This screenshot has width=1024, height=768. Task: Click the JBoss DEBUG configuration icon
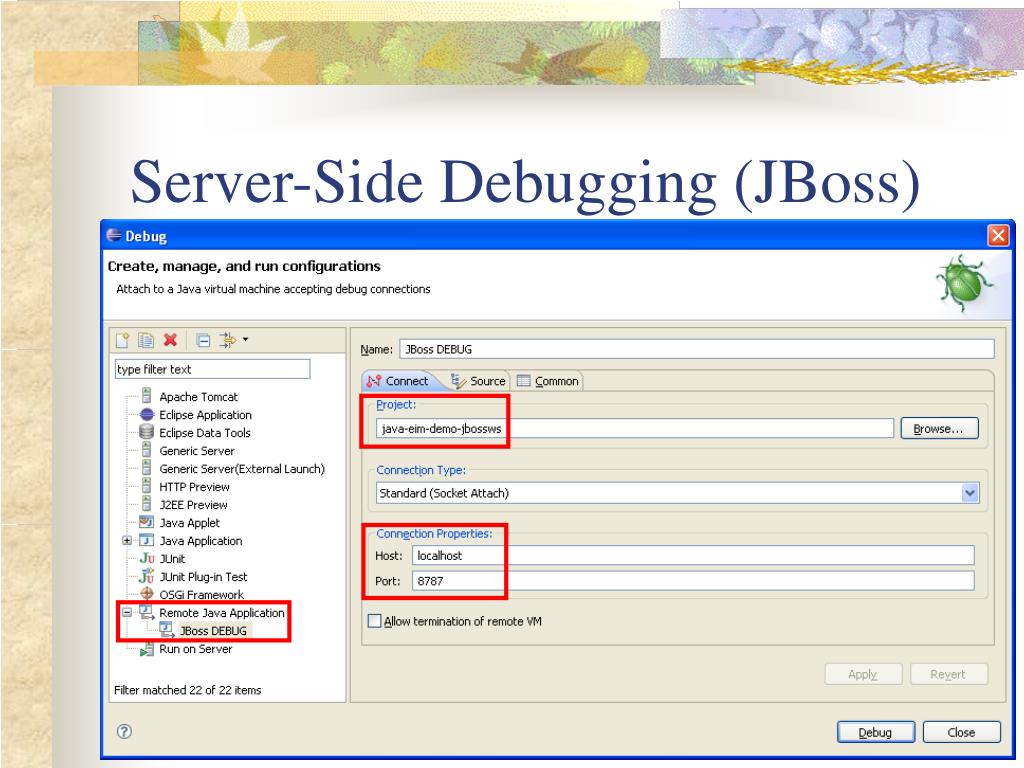[167, 630]
